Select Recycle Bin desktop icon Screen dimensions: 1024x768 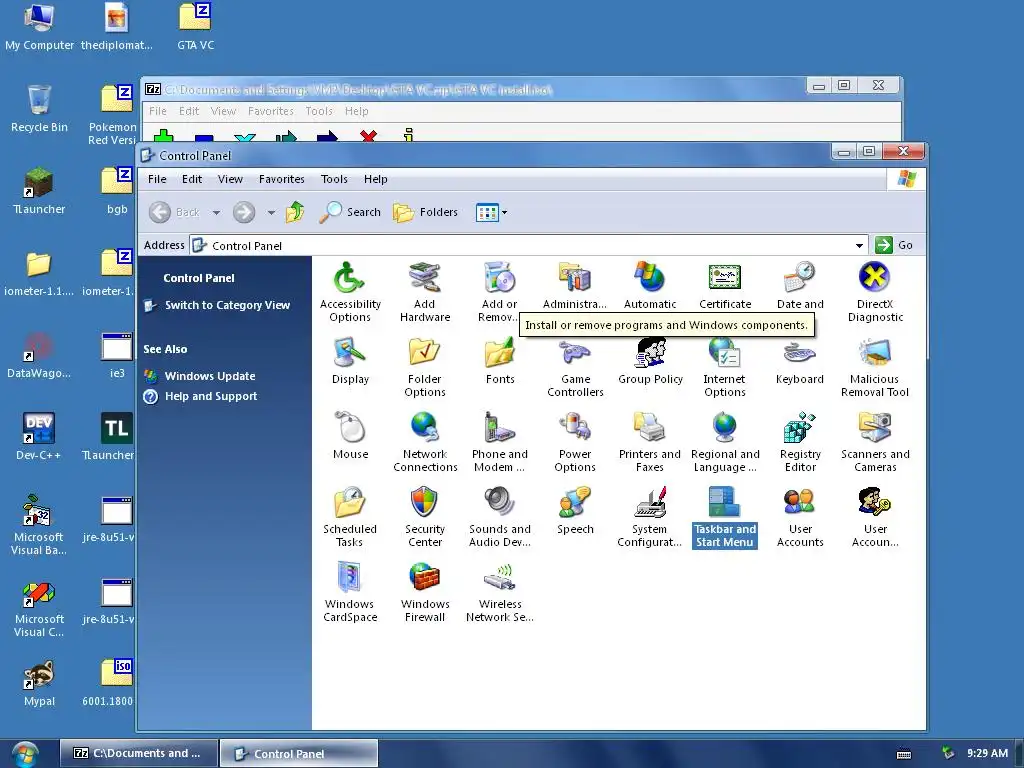[39, 108]
